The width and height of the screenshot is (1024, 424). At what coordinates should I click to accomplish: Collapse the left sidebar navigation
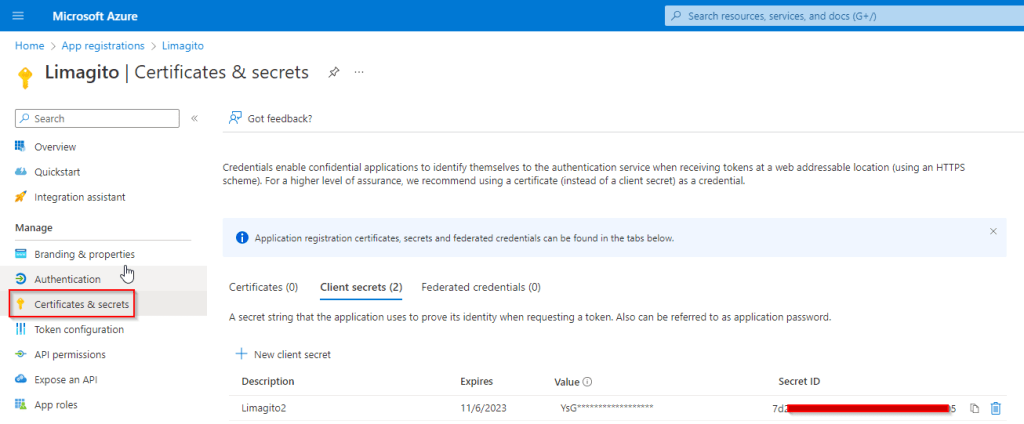tap(195, 118)
